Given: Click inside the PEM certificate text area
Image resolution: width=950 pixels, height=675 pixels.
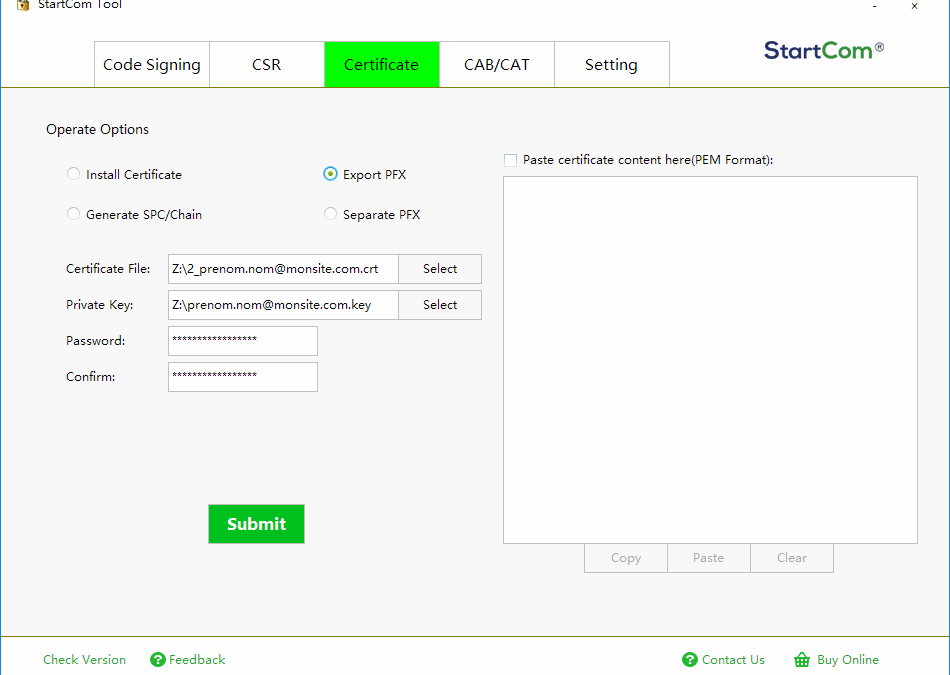Looking at the screenshot, I should (710, 360).
